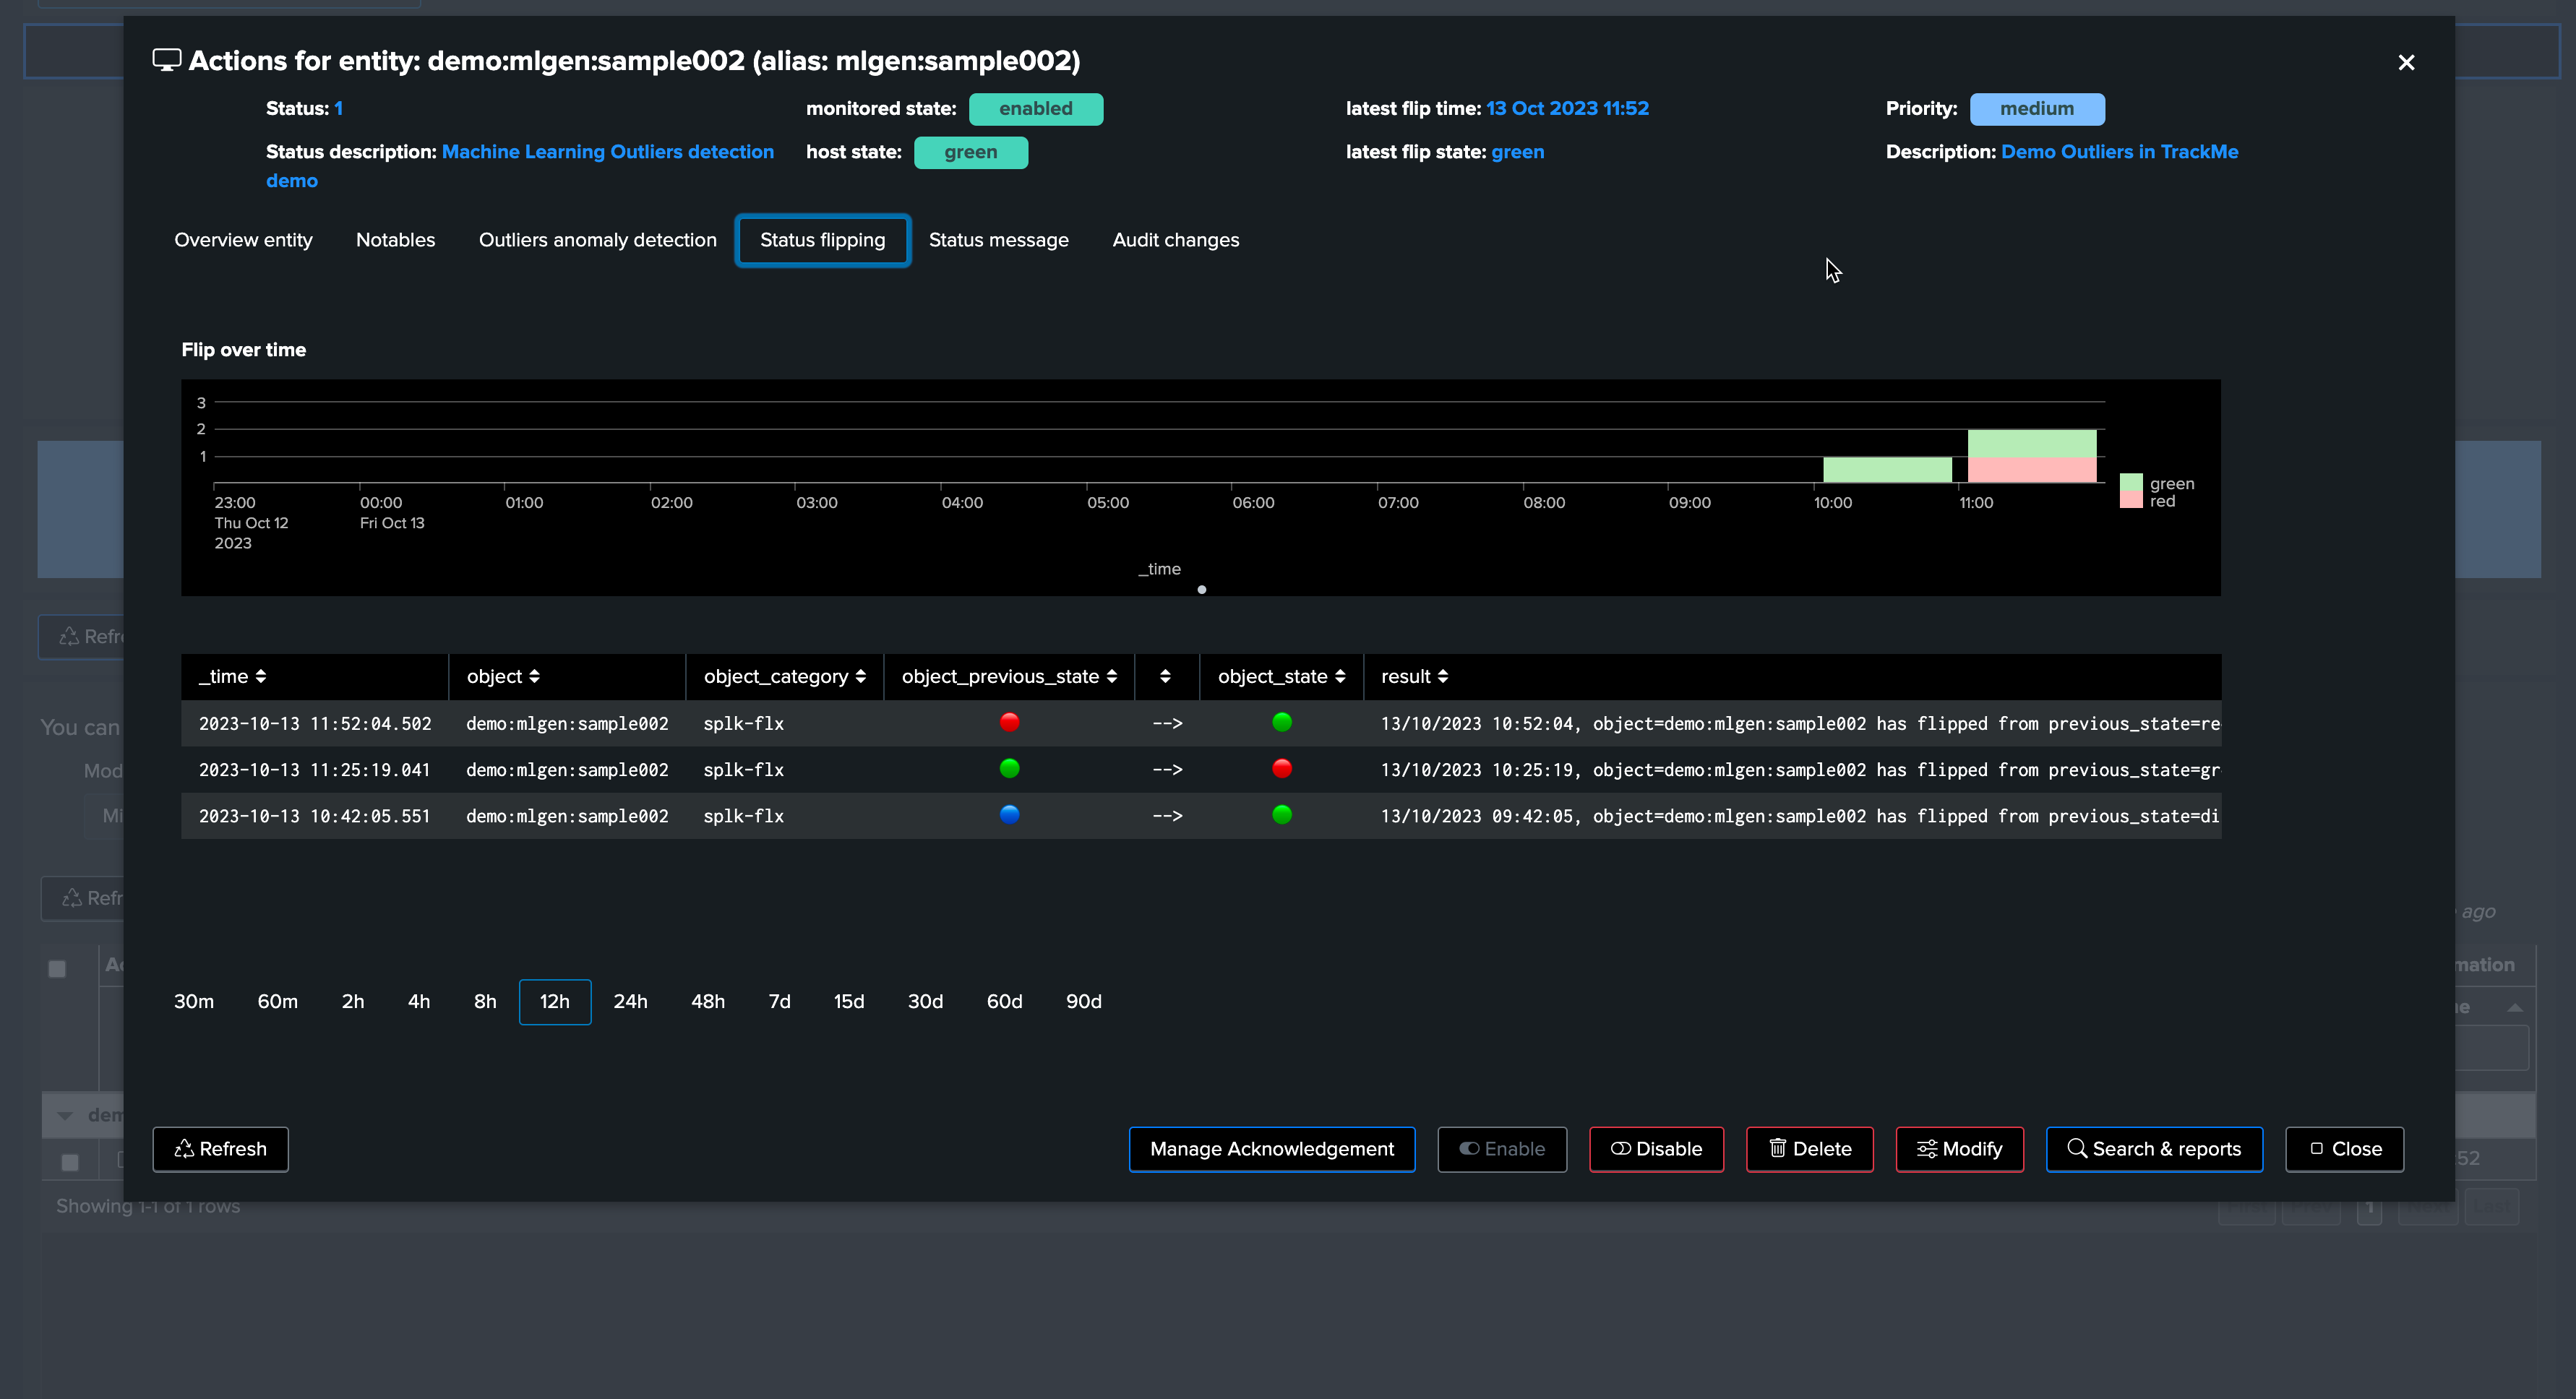
Task: Open the Outliers anomaly detection tab
Action: pyautogui.click(x=597, y=240)
